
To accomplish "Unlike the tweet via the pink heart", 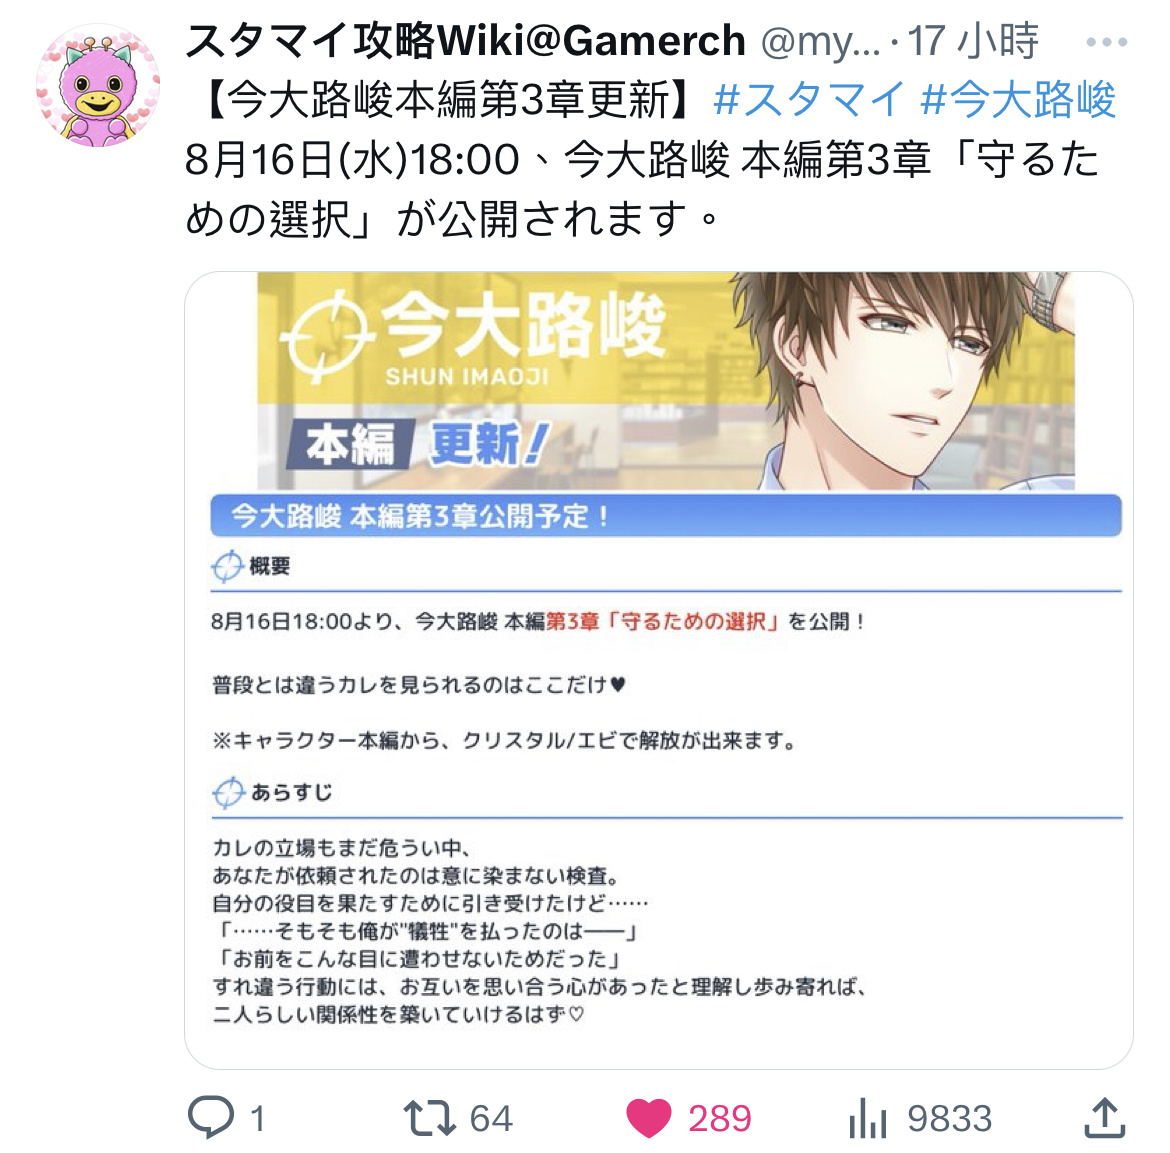I will (x=648, y=1118).
